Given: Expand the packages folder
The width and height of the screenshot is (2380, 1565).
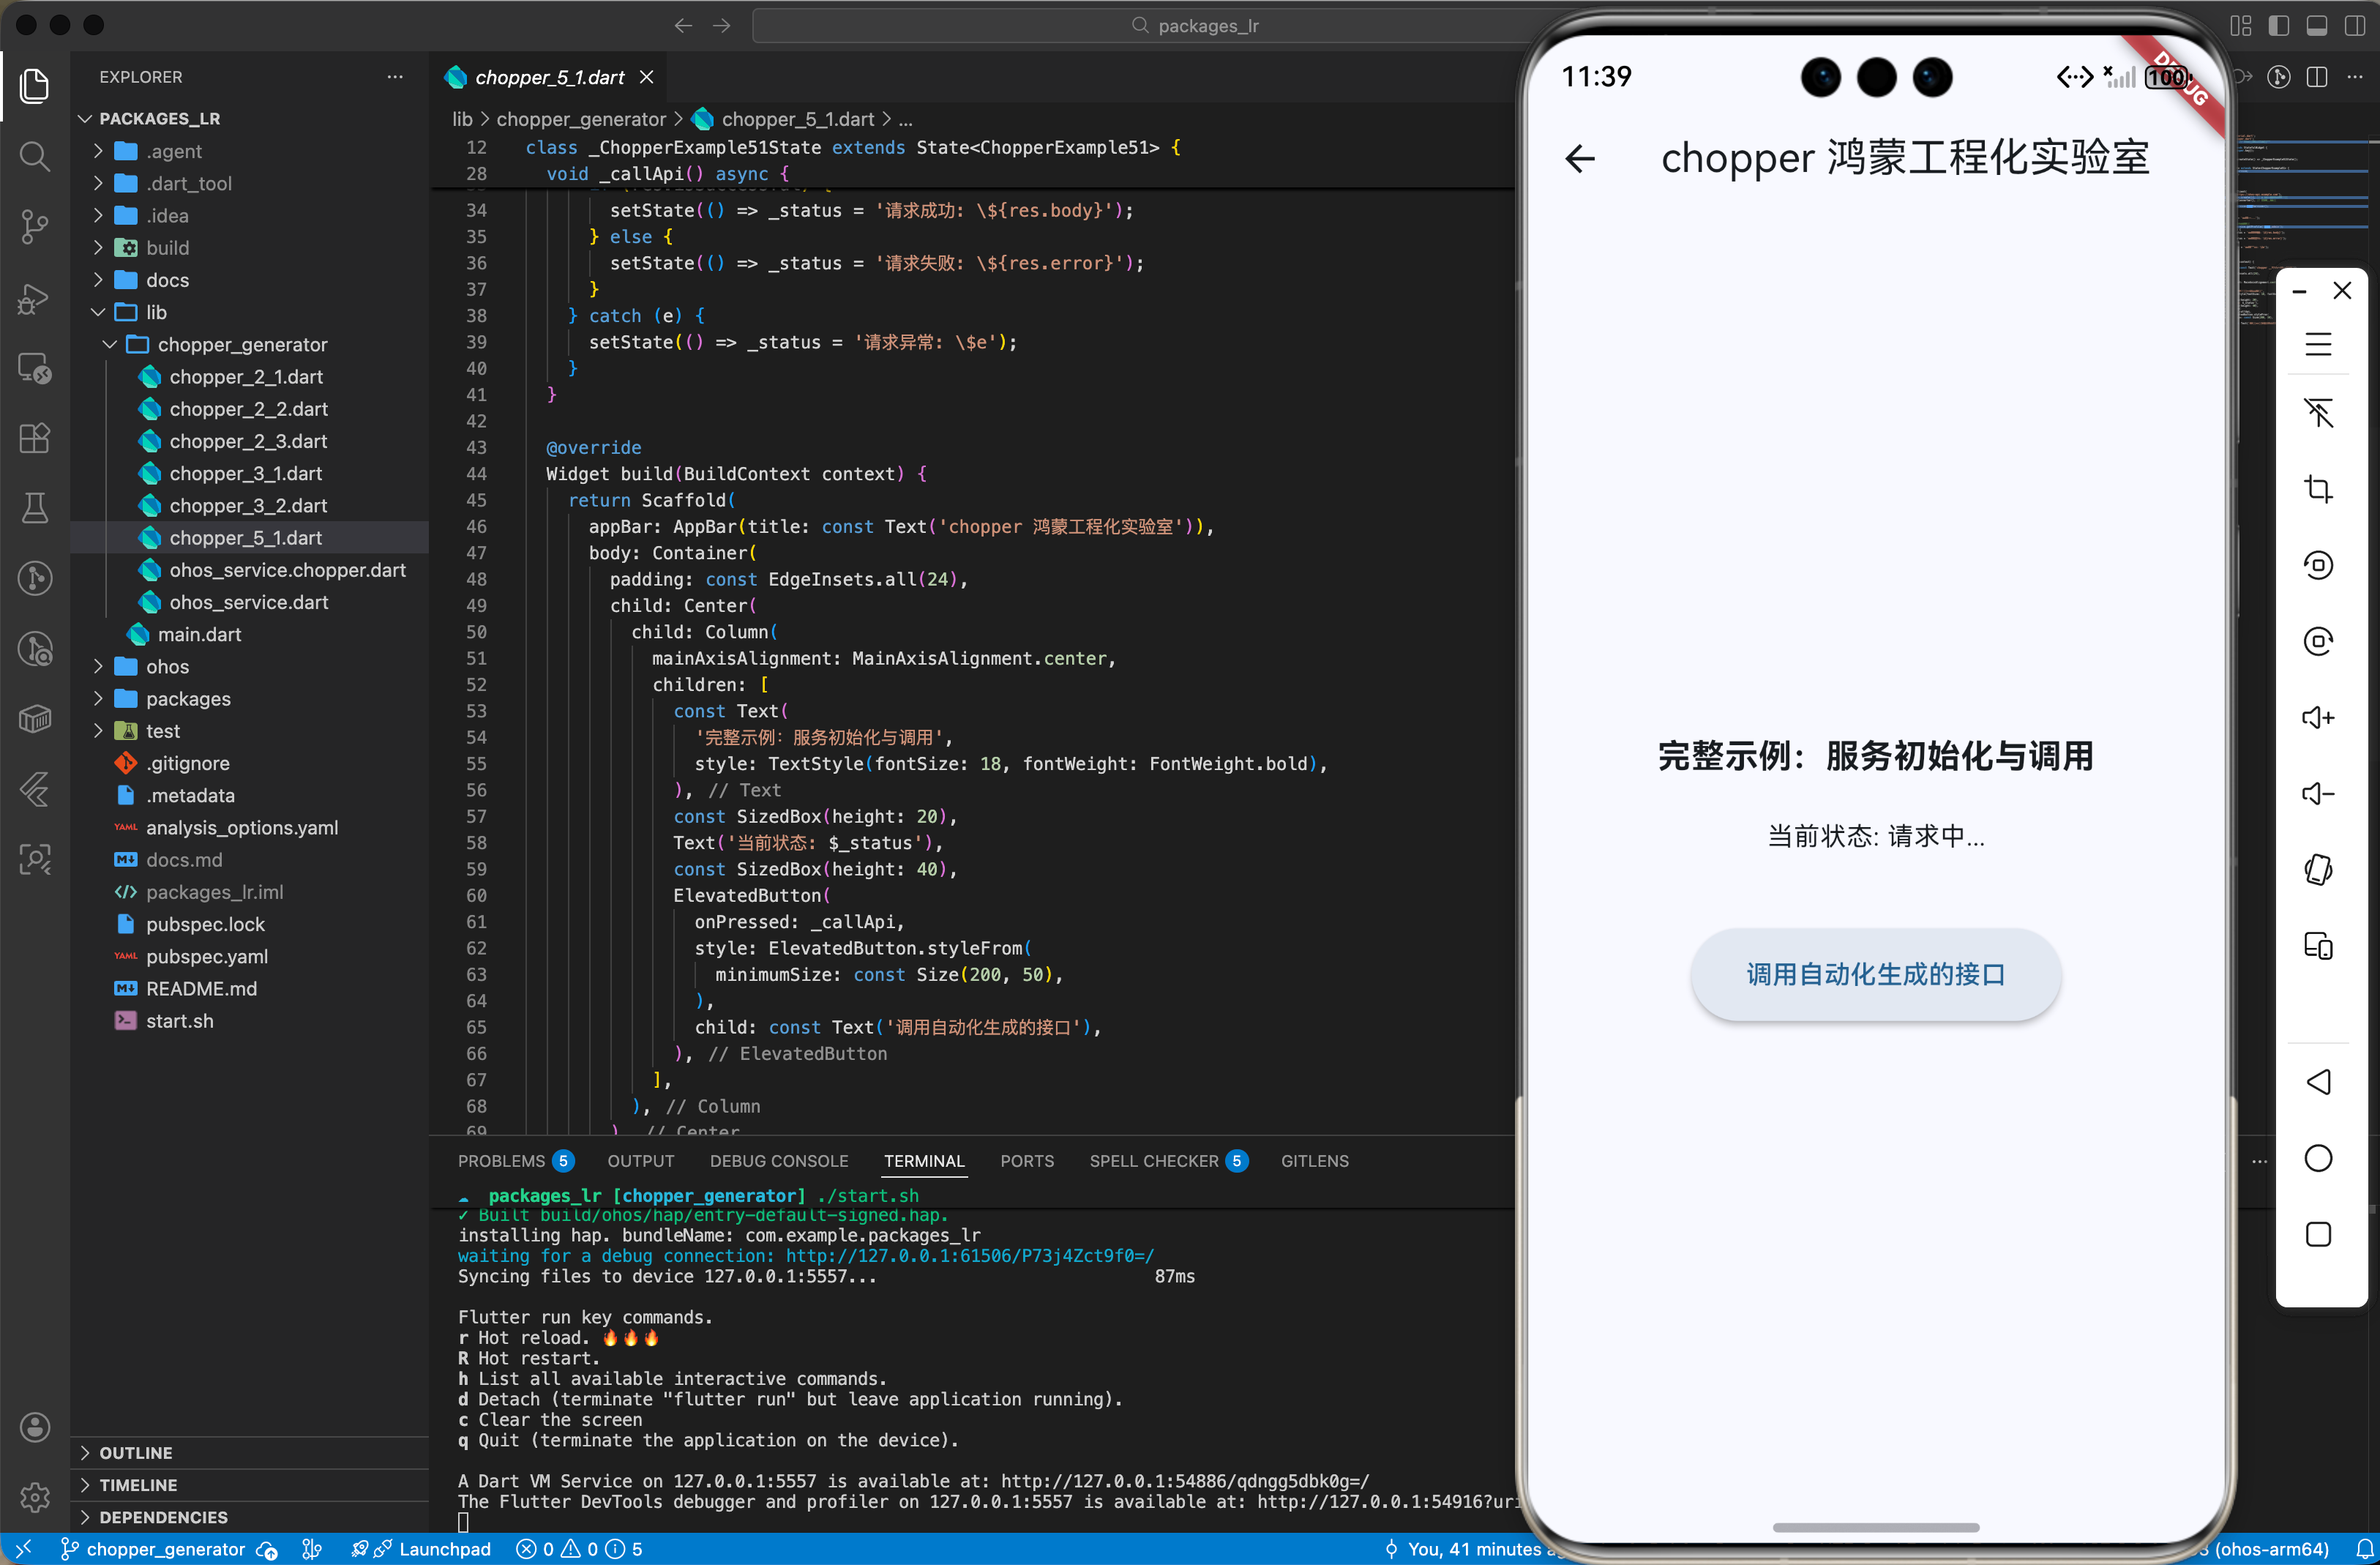Looking at the screenshot, I should [188, 699].
